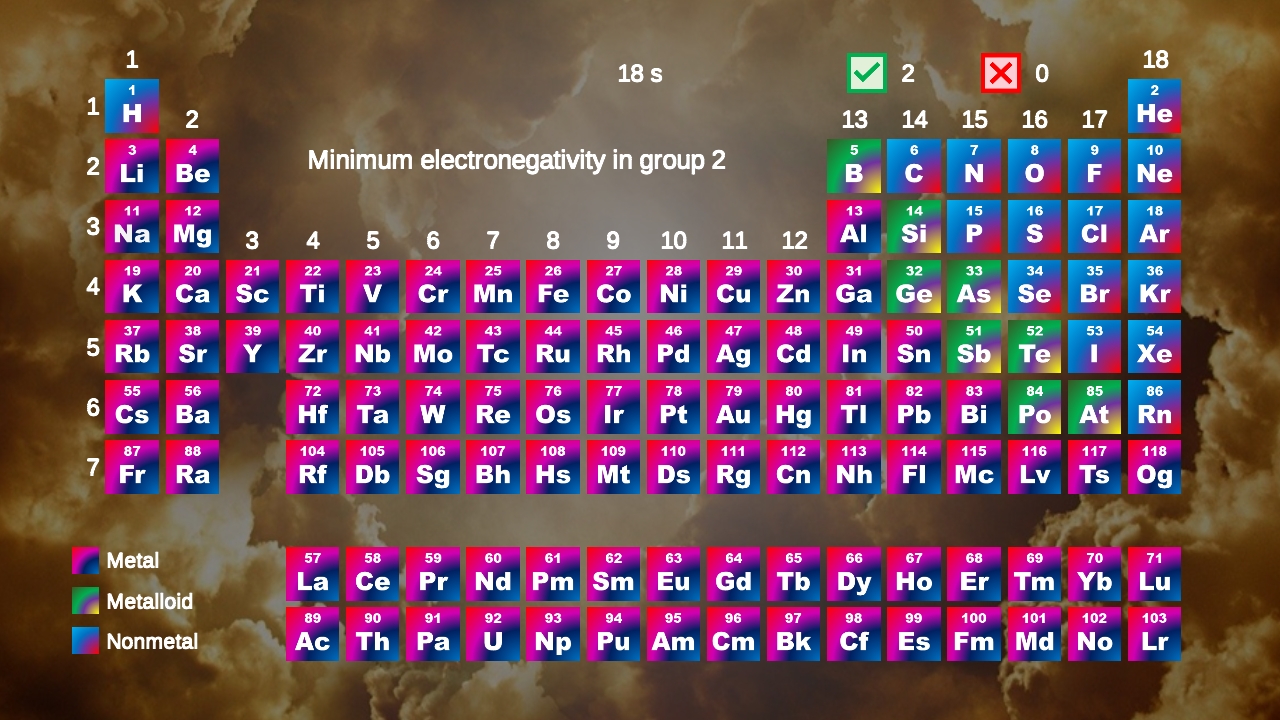Click the Radium (Ra) element tile
1280x720 pixels.
coord(192,467)
